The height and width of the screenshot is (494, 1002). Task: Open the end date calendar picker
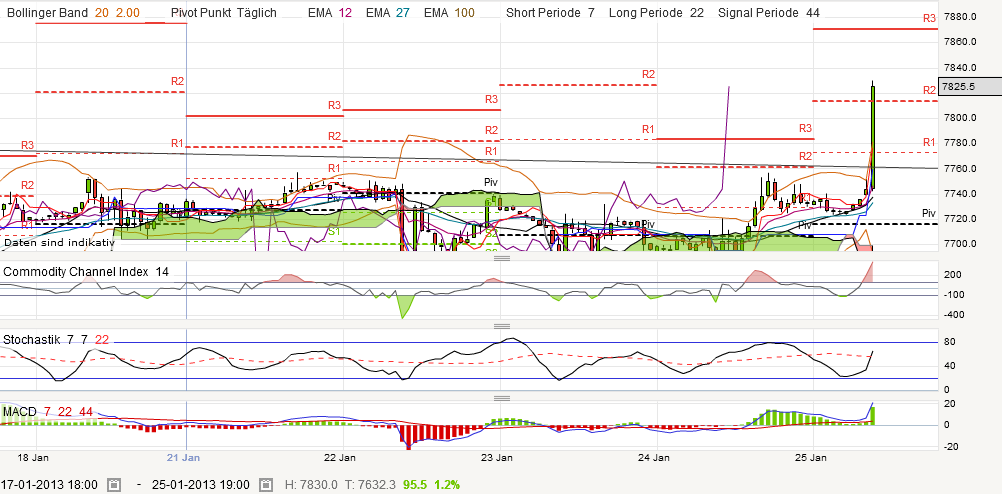(266, 484)
